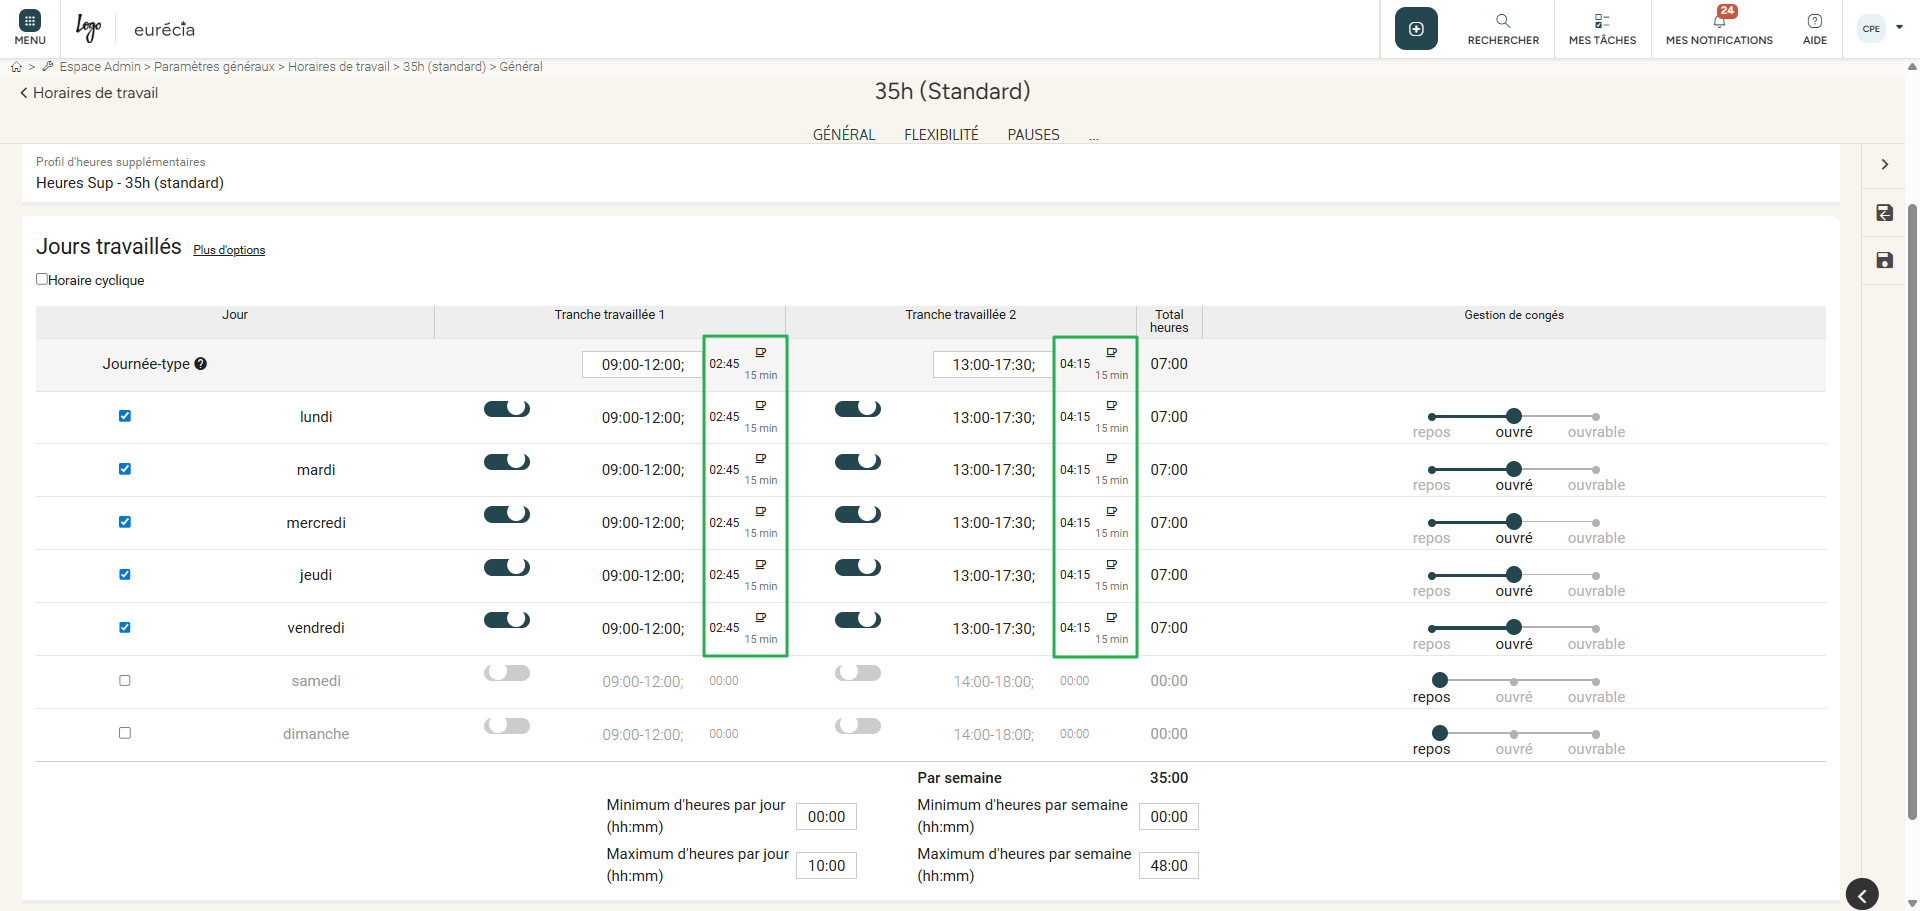Screen dimensions: 1920x911
Task: Check the samedi day checkbox
Action: click(x=125, y=680)
